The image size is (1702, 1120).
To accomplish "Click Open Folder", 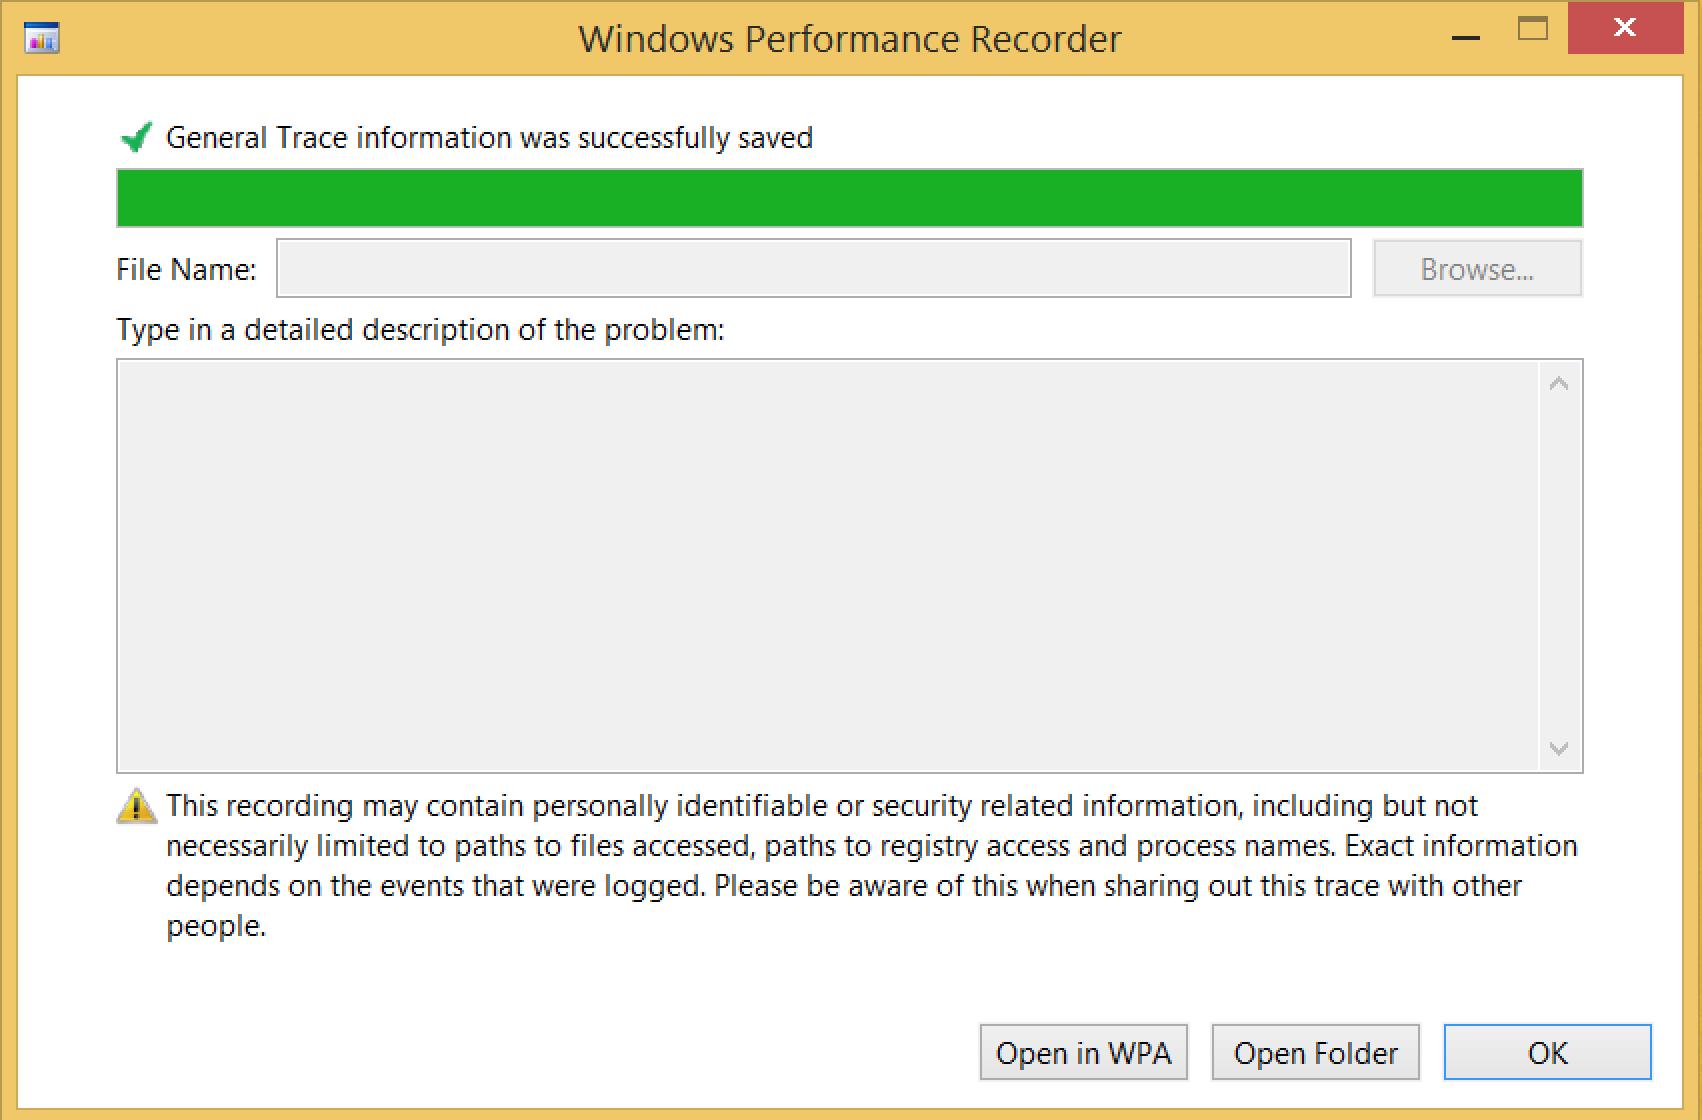I will click(x=1316, y=1053).
